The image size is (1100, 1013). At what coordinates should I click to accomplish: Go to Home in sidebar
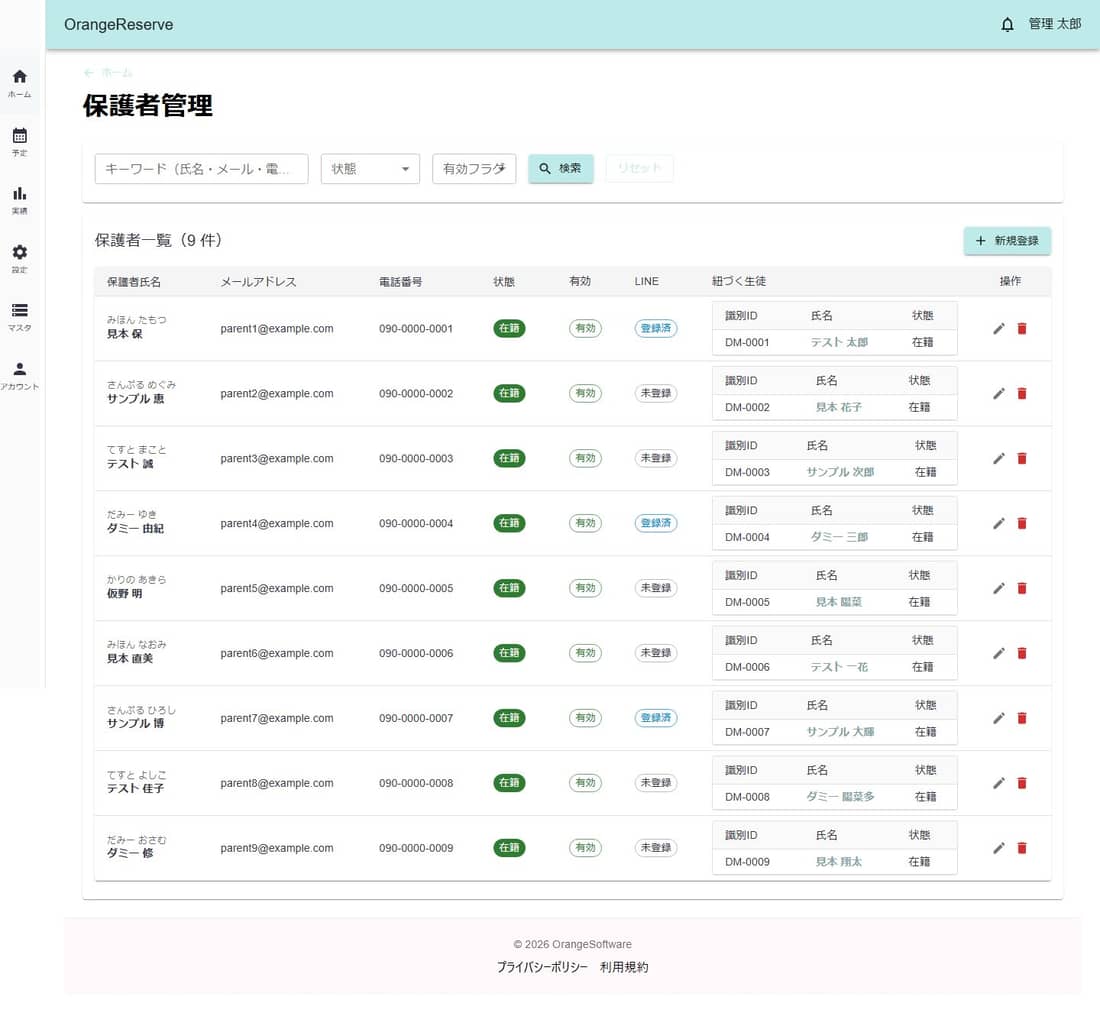coord(20,83)
